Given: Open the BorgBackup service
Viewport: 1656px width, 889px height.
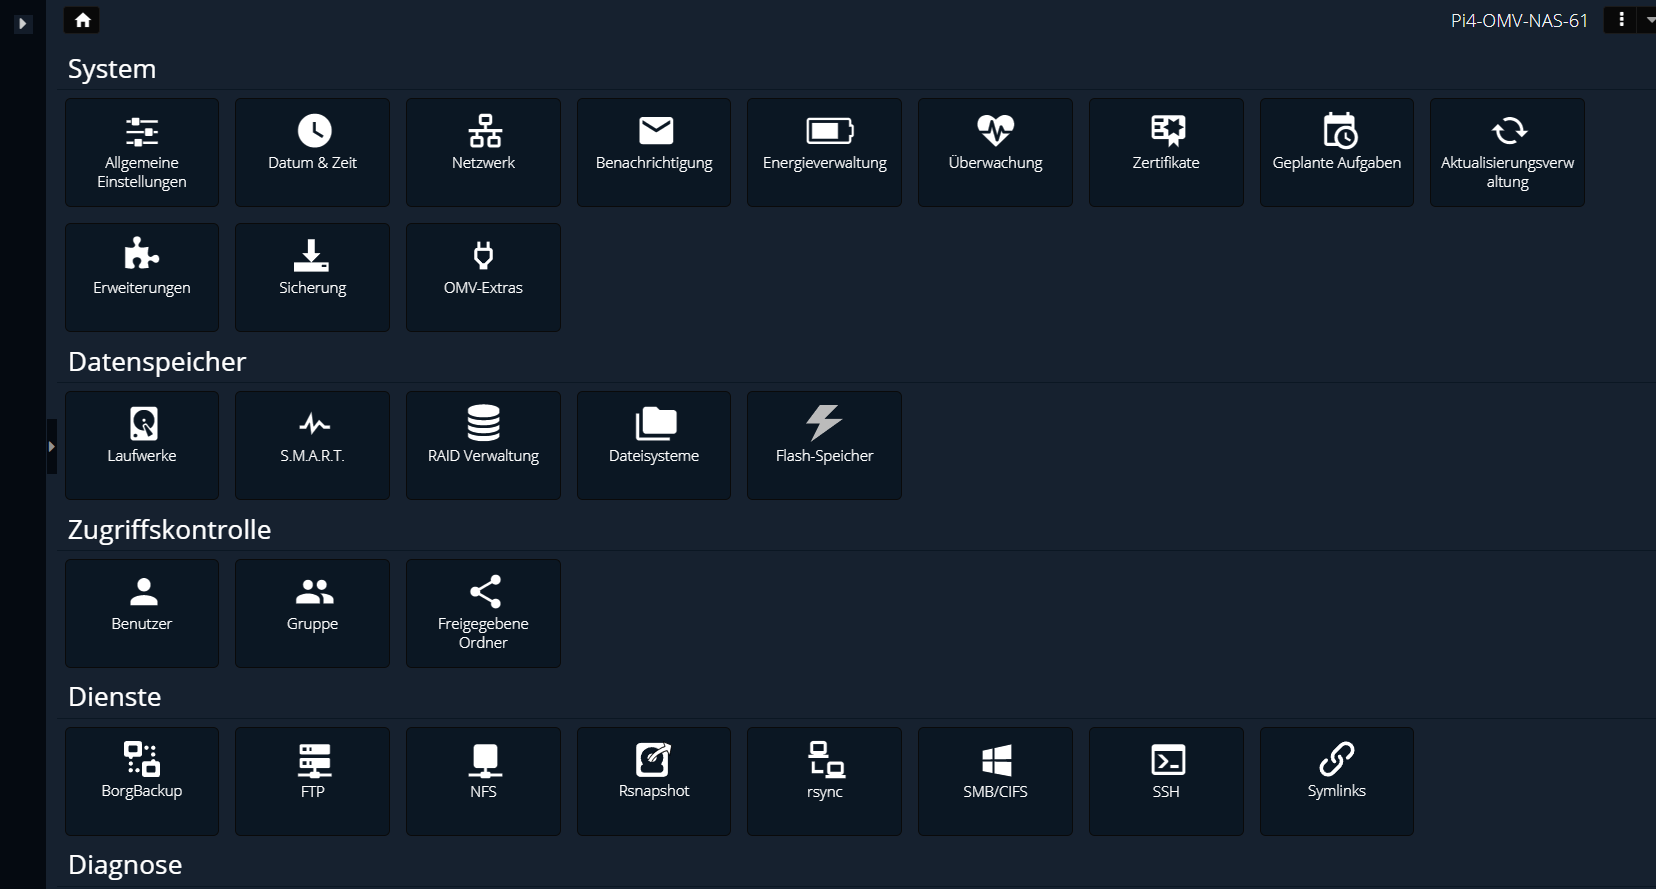Looking at the screenshot, I should (142, 781).
